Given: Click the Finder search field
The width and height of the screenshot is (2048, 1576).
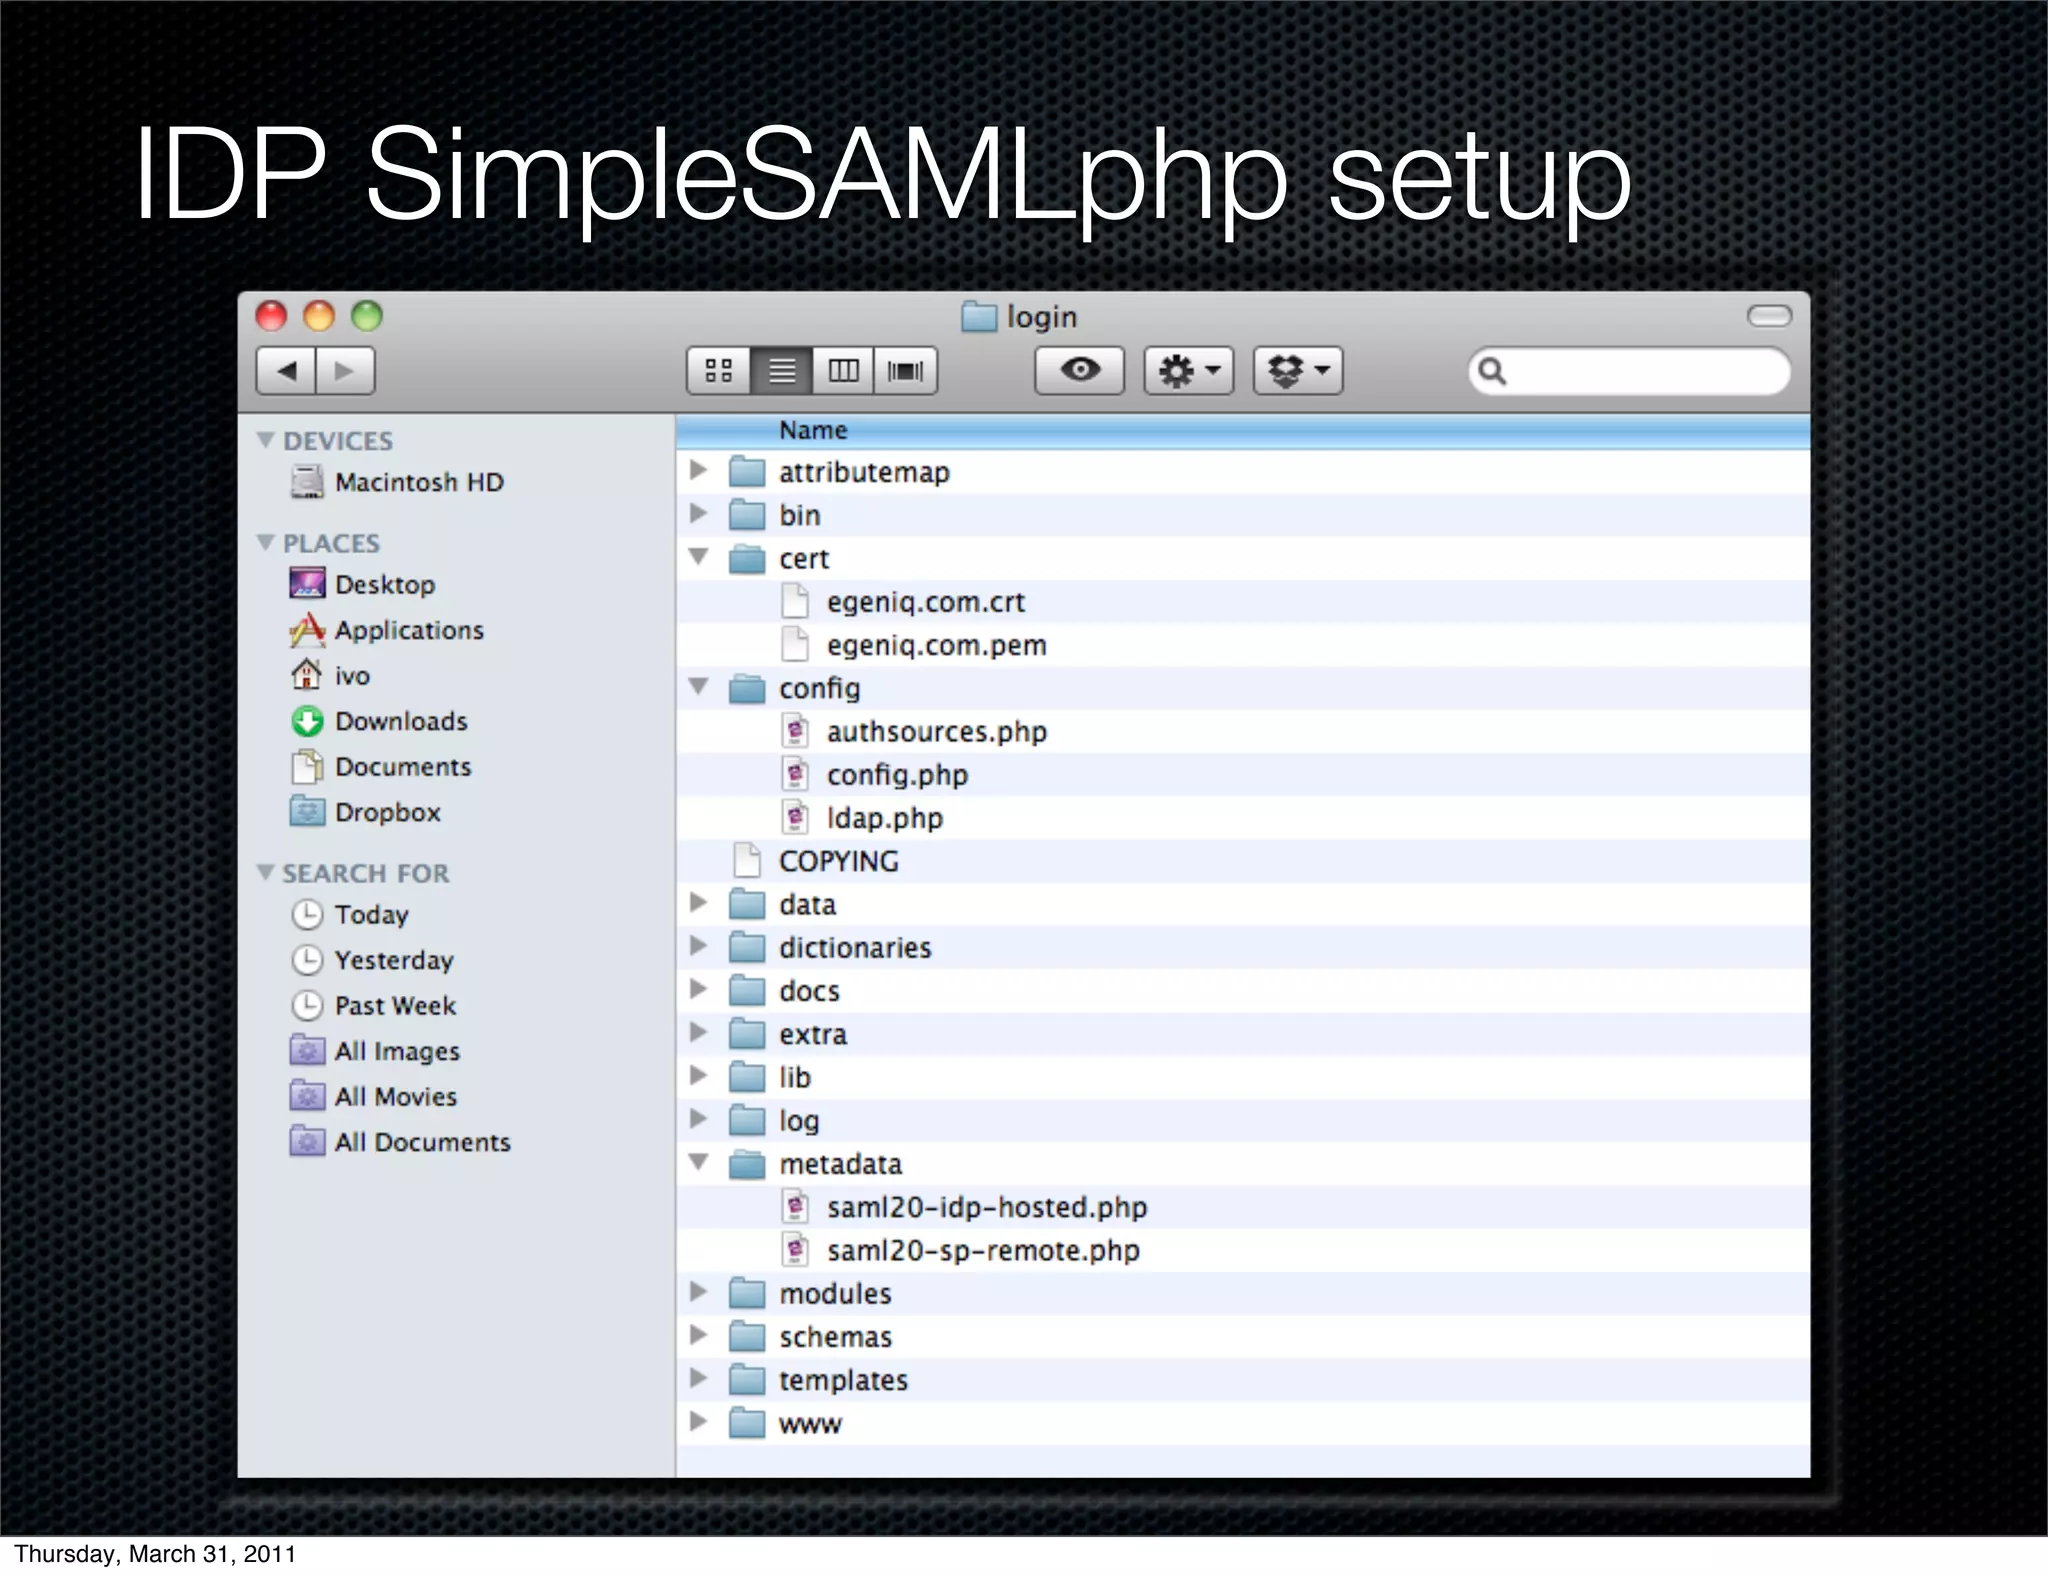Looking at the screenshot, I should point(1630,371).
